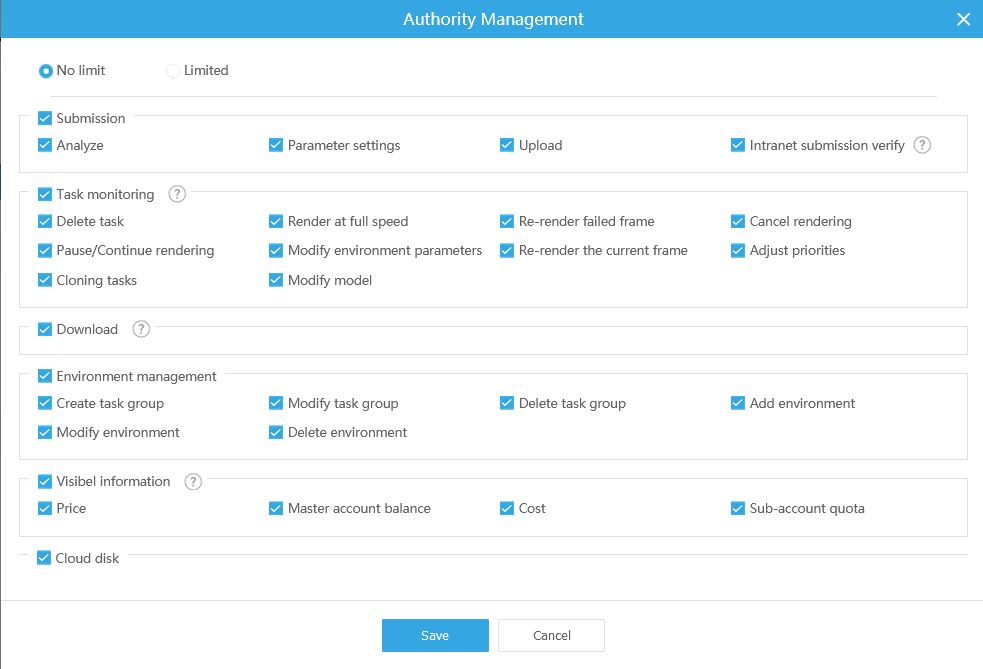The image size is (983, 669).
Task: Disable Render at full speed permission
Action: point(276,221)
